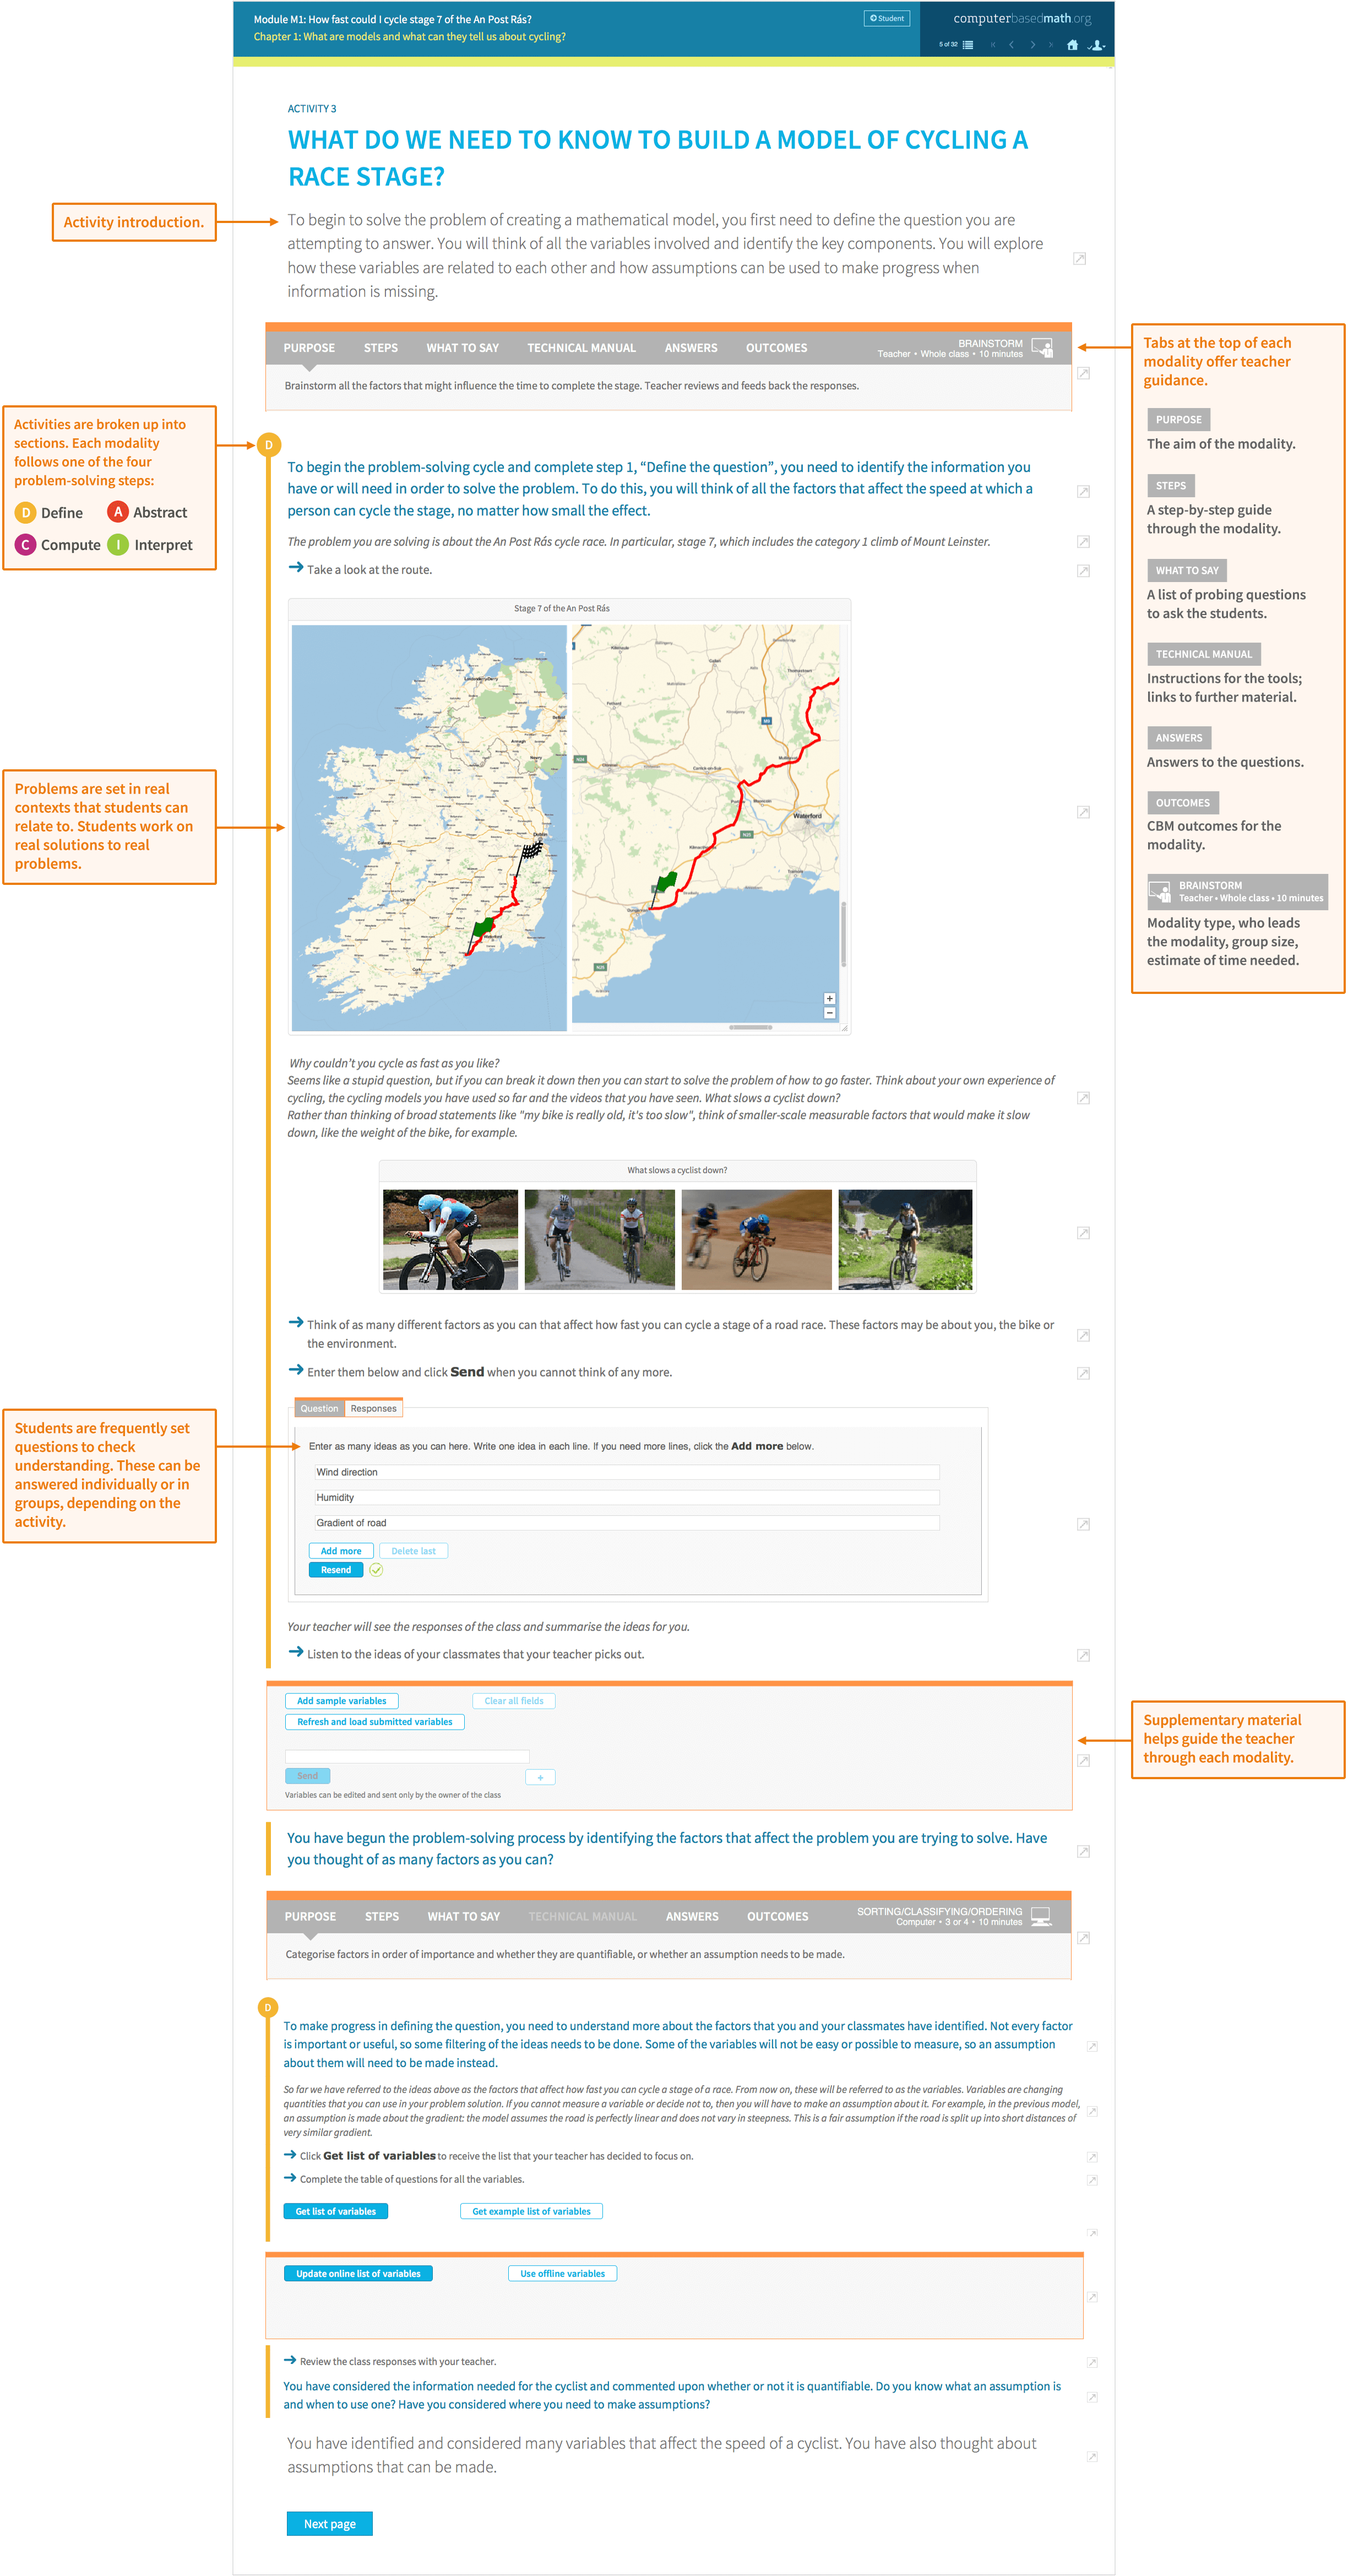Click the Next page button
This screenshot has height=2576, width=1348.
(x=330, y=2523)
